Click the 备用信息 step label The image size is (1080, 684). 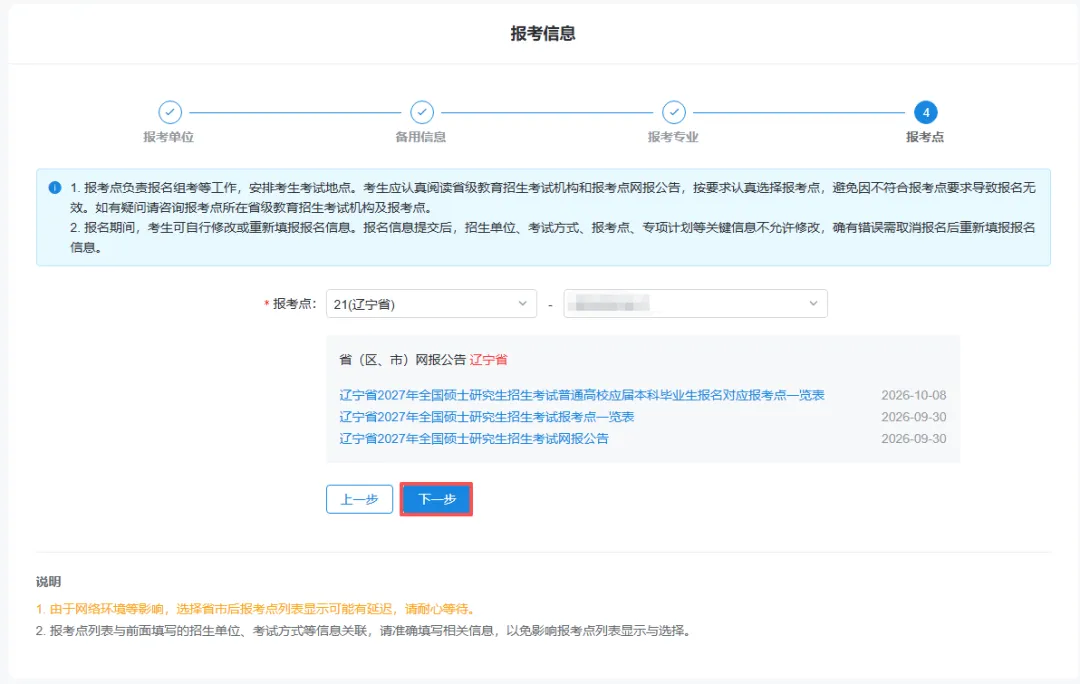pyautogui.click(x=421, y=137)
